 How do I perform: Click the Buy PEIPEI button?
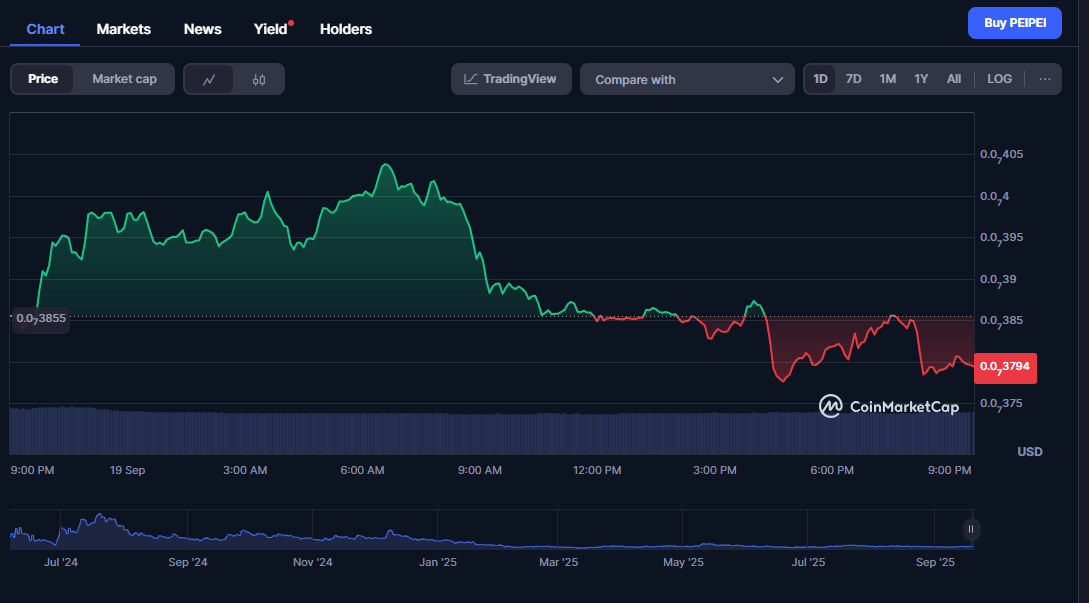tap(1014, 23)
